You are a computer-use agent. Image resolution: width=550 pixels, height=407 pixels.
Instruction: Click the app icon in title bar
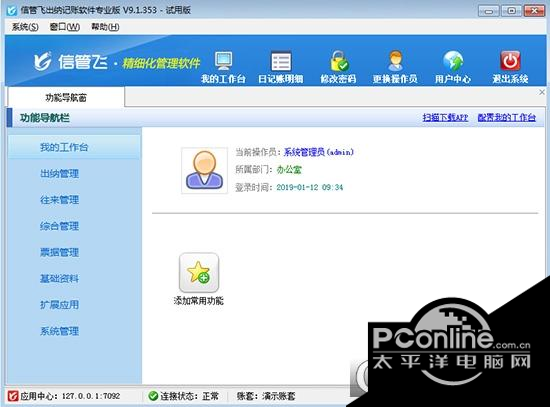[x=12, y=10]
